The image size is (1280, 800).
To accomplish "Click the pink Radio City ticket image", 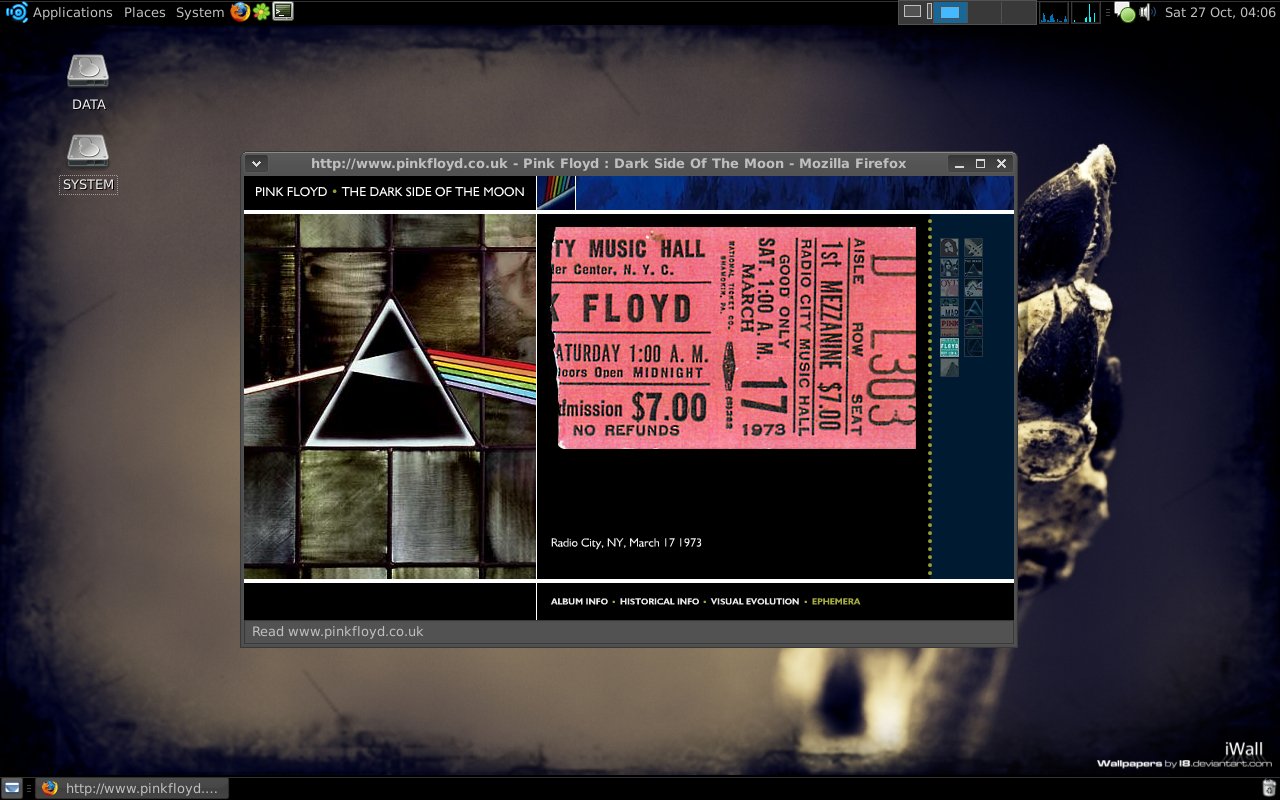I will (x=734, y=338).
